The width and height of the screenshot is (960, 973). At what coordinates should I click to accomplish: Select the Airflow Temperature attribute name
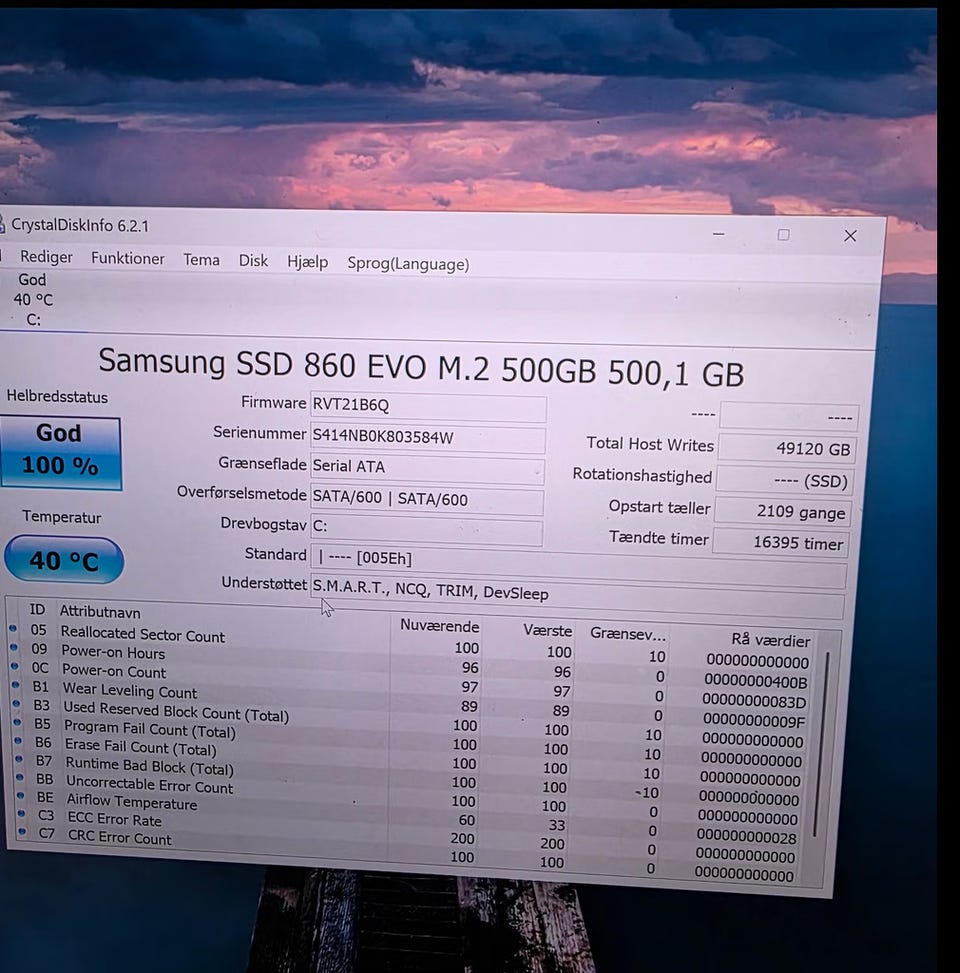pyautogui.click(x=132, y=802)
